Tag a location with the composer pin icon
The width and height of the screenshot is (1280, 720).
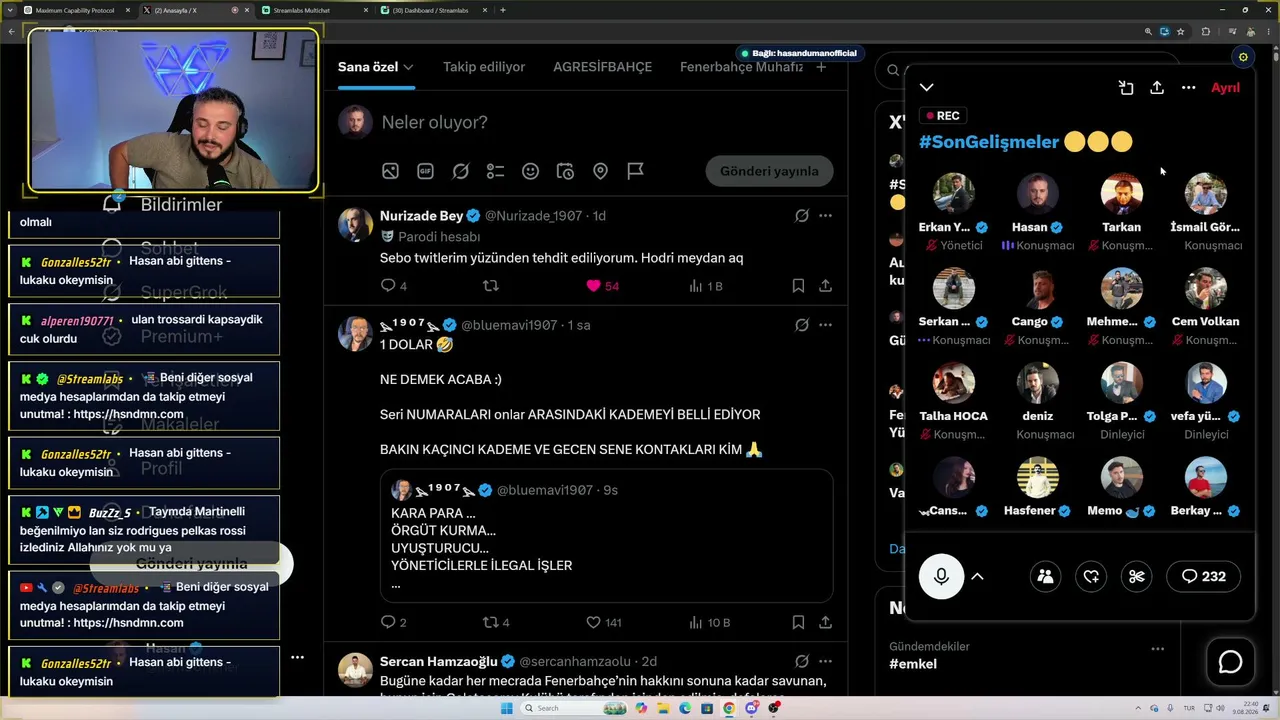point(600,171)
